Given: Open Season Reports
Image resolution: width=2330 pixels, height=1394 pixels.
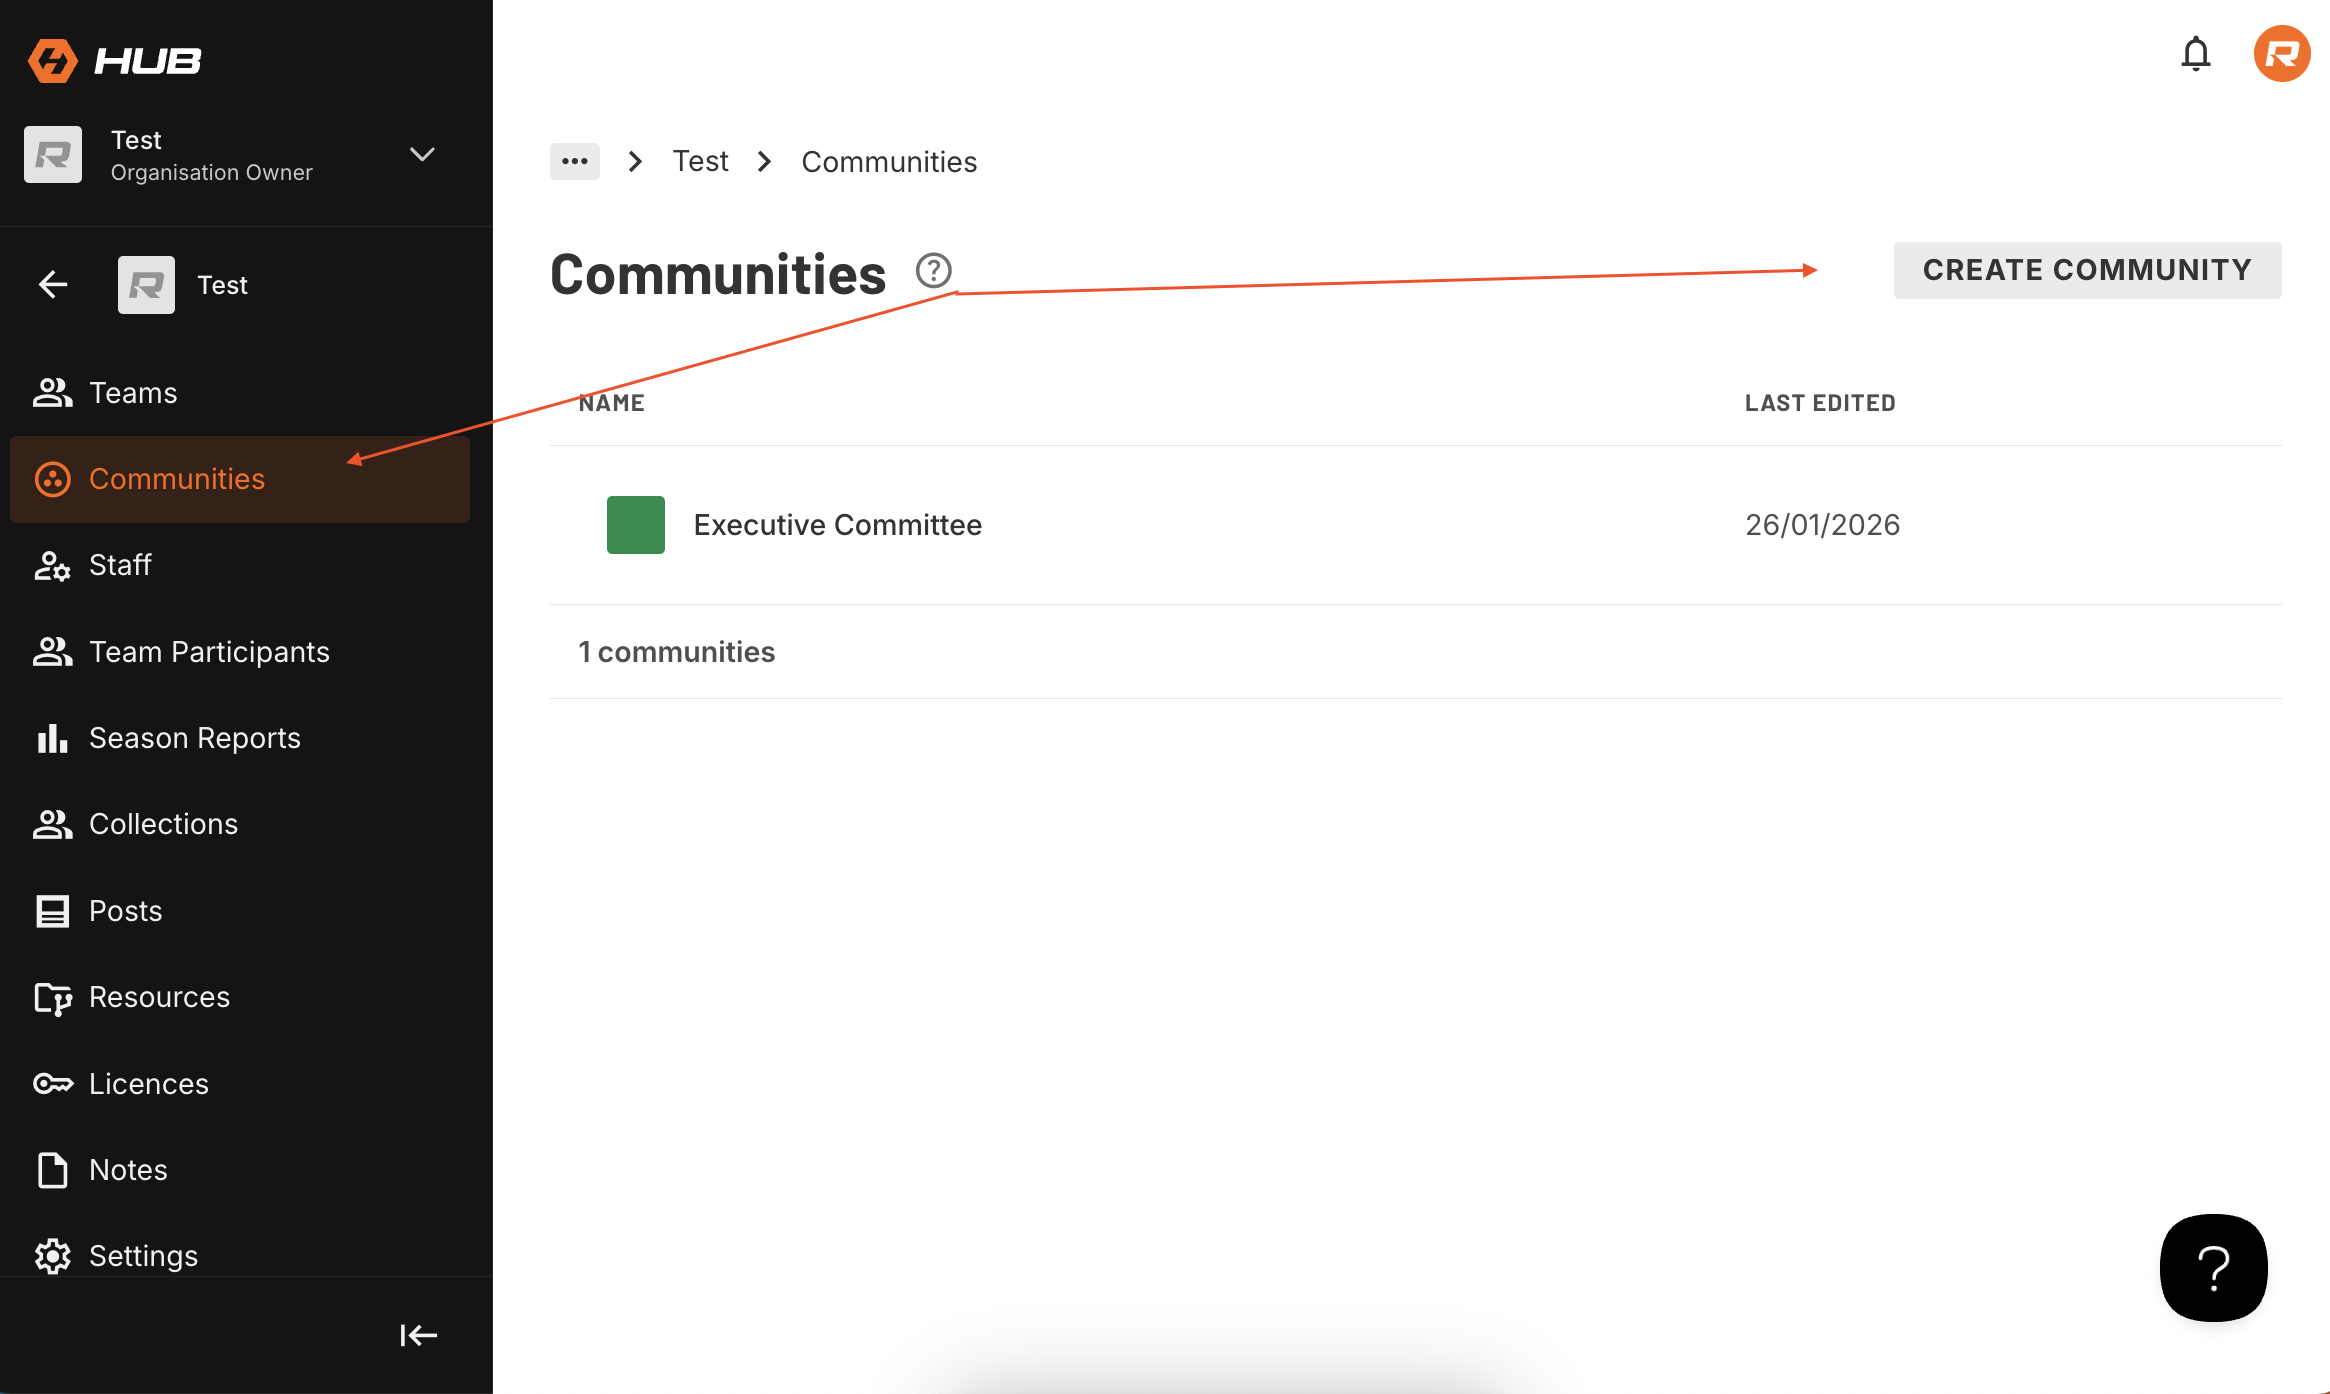Looking at the screenshot, I should coord(195,738).
